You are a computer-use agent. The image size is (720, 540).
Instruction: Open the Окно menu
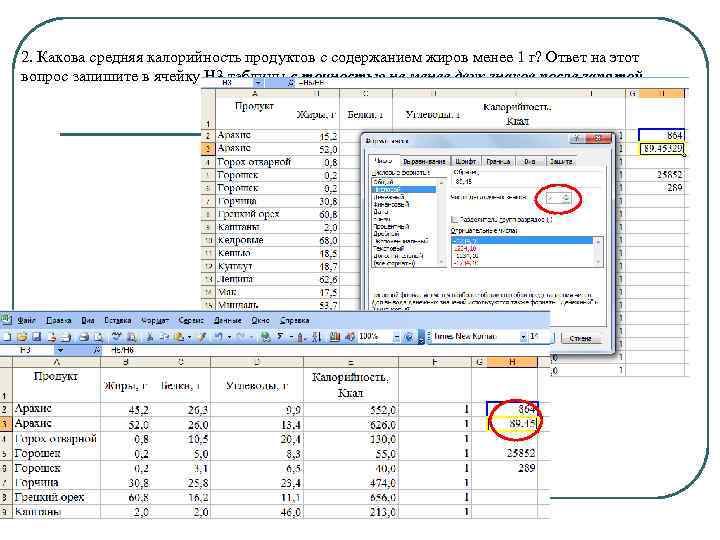260,320
